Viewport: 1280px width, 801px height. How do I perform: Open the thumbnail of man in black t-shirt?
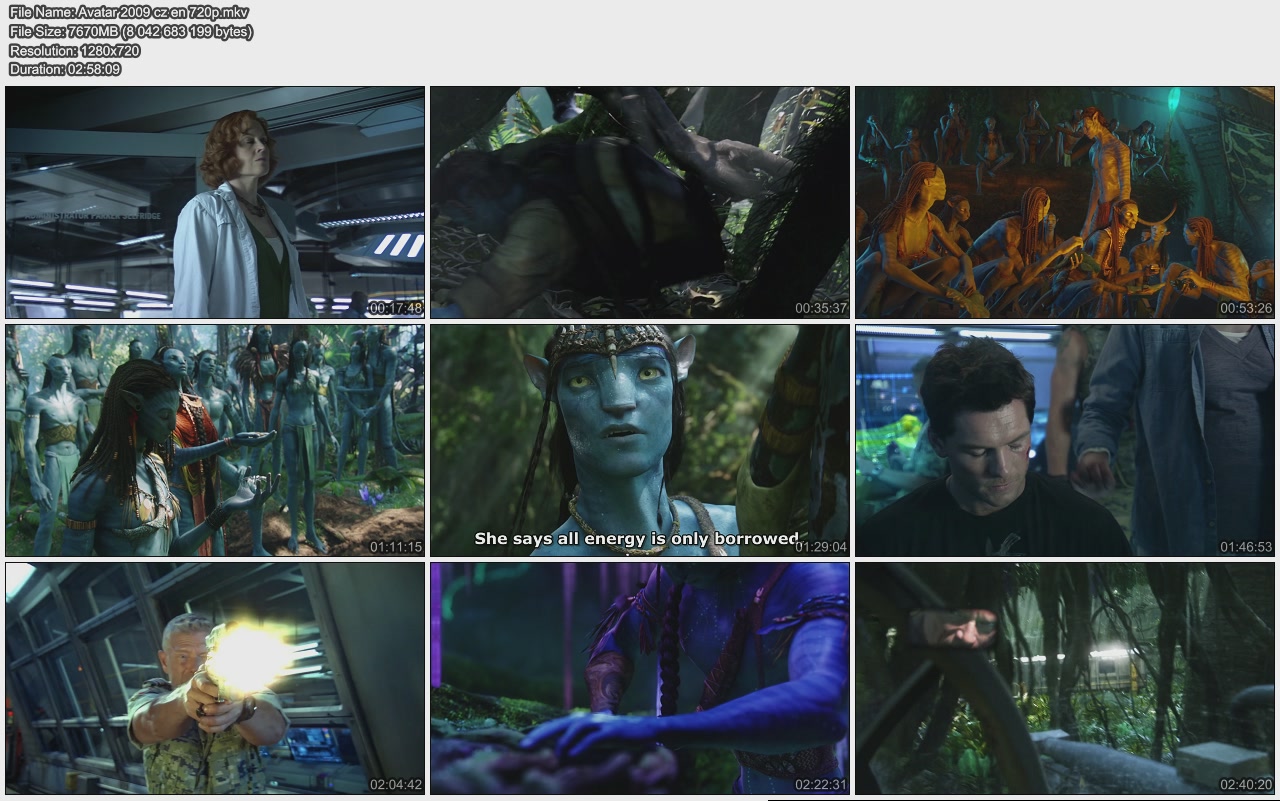(x=1065, y=440)
